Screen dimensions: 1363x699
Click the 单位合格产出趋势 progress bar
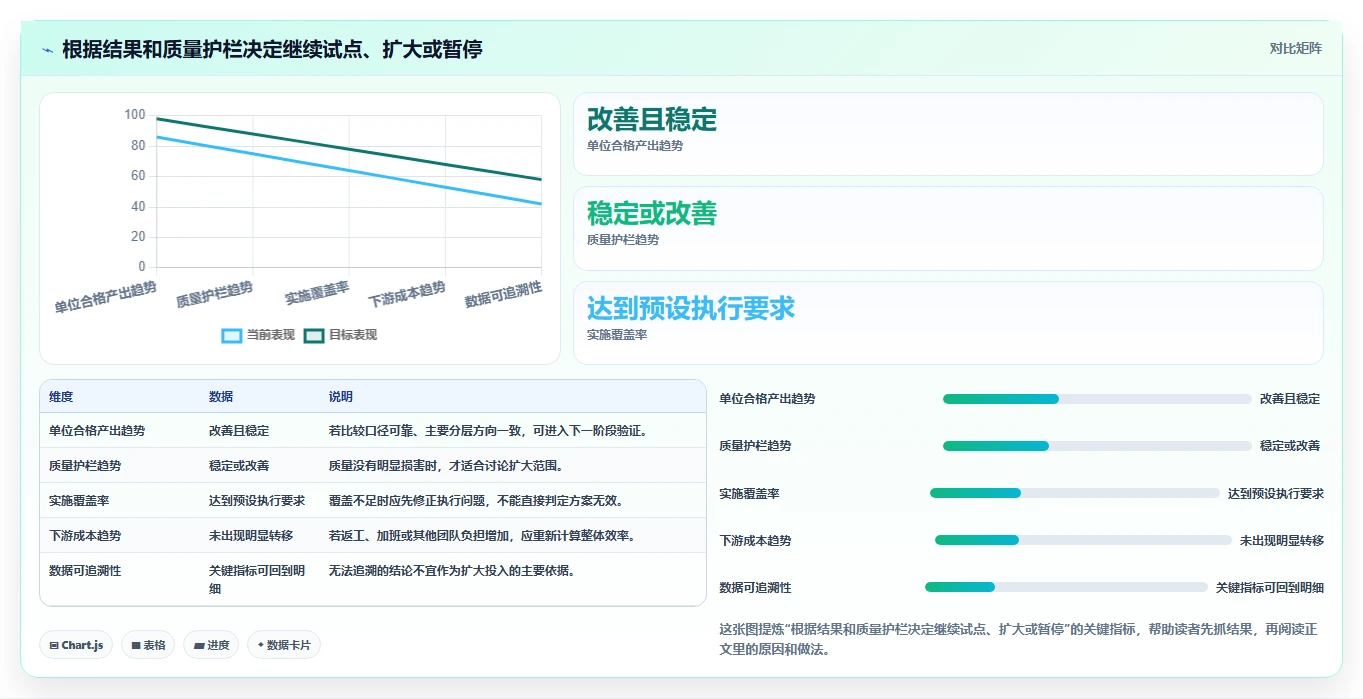point(1097,399)
